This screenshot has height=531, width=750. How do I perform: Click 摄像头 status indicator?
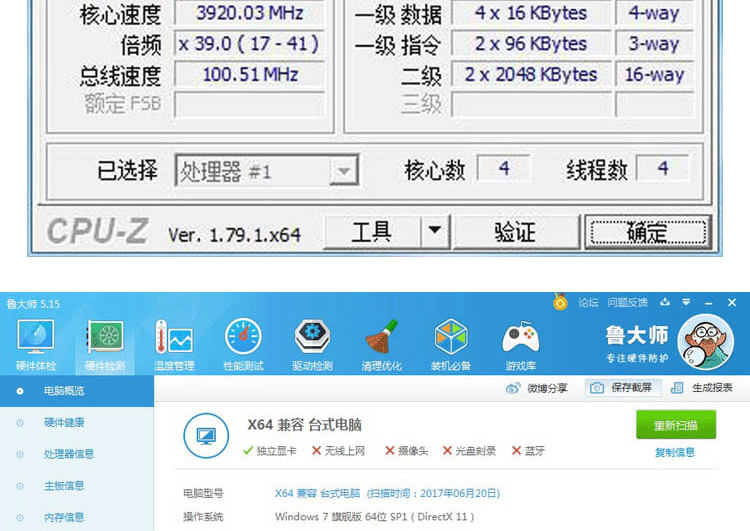tap(407, 451)
